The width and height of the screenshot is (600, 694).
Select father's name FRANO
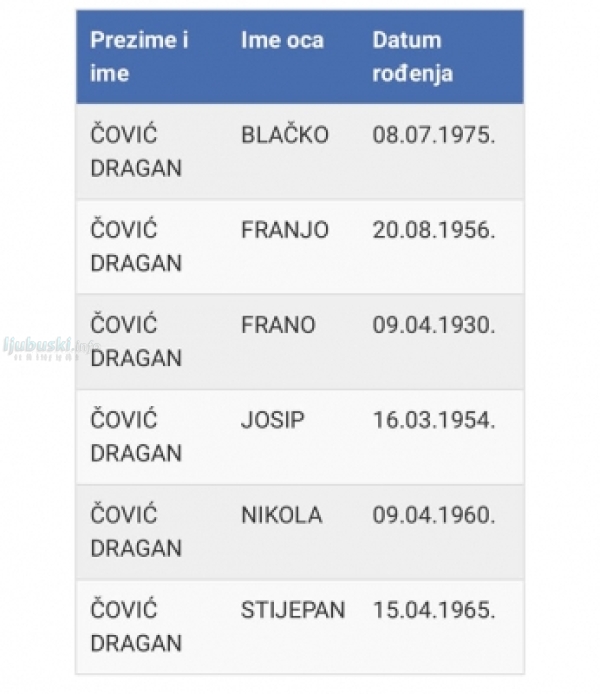(278, 325)
